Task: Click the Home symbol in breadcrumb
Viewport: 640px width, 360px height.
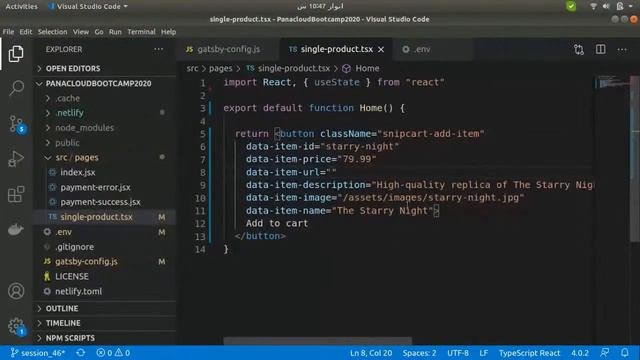Action: tap(361, 69)
